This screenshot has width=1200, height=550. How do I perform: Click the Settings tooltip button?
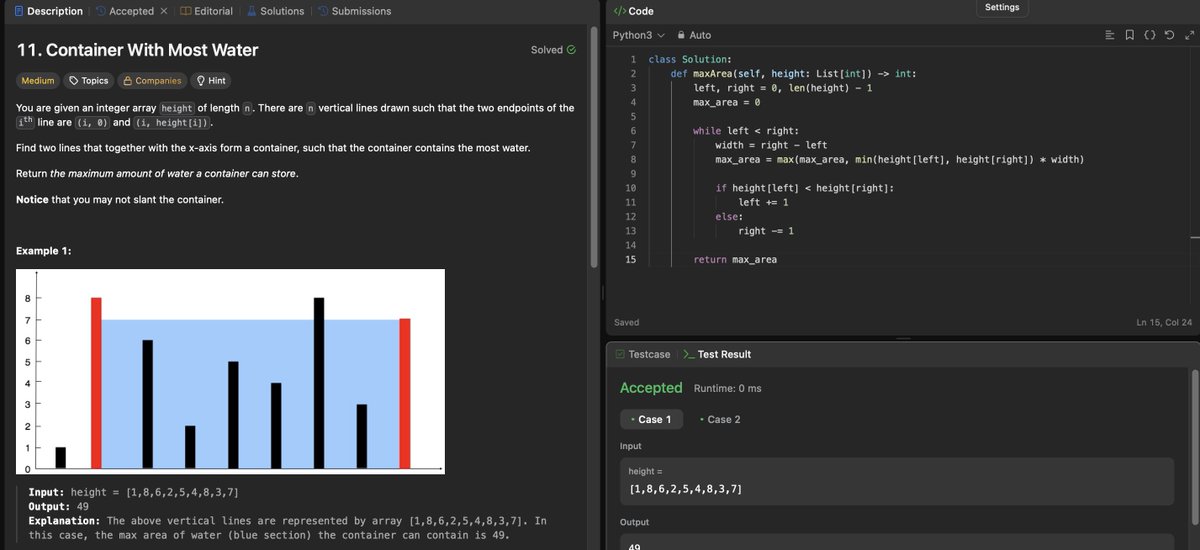click(1002, 7)
